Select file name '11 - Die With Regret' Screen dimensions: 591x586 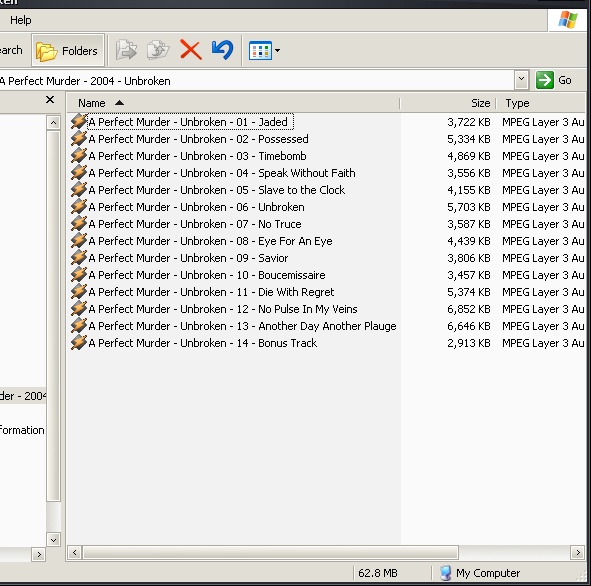coord(211,292)
